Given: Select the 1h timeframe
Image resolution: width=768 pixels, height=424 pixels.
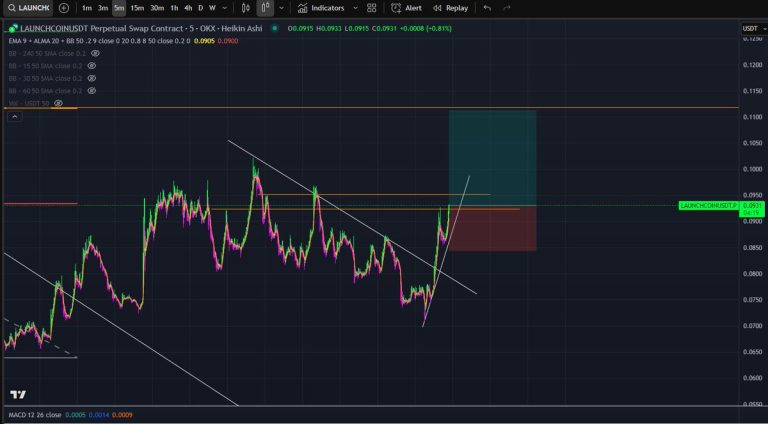Looking at the screenshot, I should click(174, 8).
